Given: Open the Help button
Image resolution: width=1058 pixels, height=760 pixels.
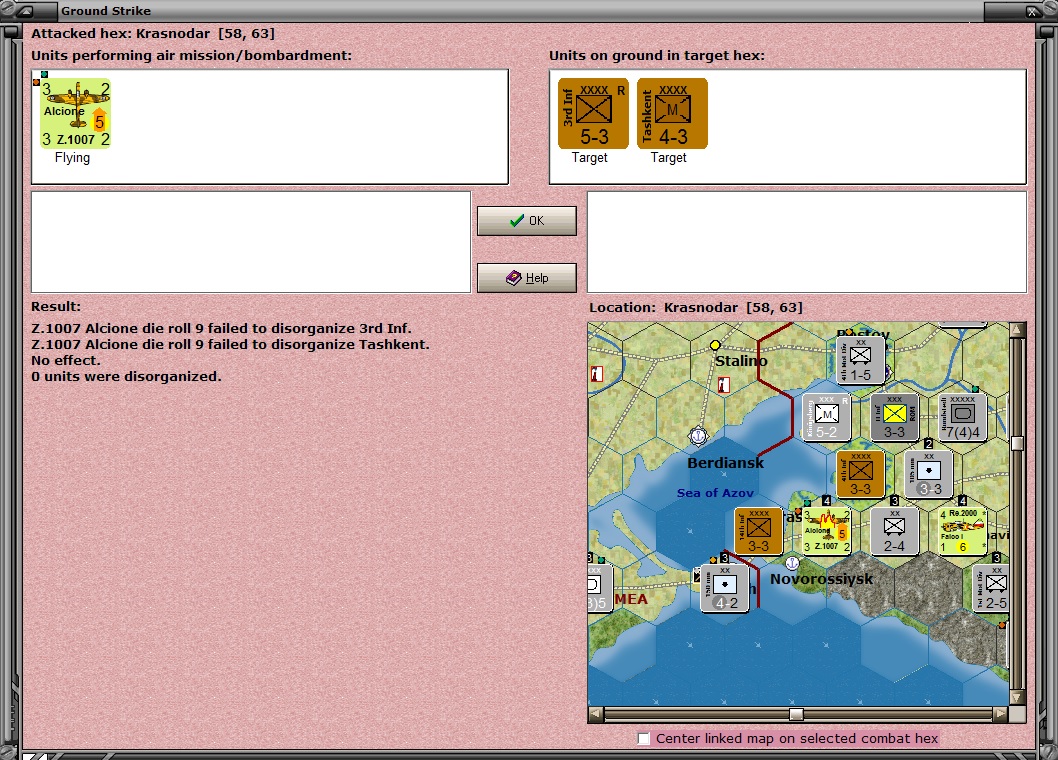Looking at the screenshot, I should (526, 277).
